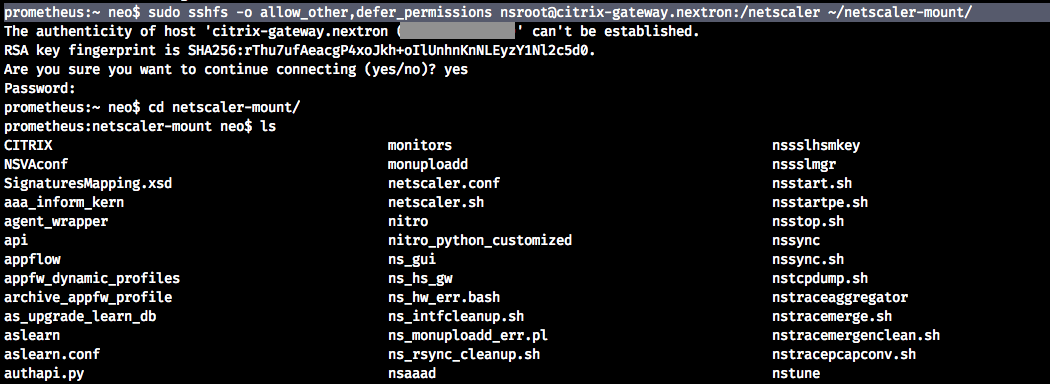Image resolution: width=1050 pixels, height=384 pixels.
Task: Click the monitors directory name
Action: pos(420,145)
